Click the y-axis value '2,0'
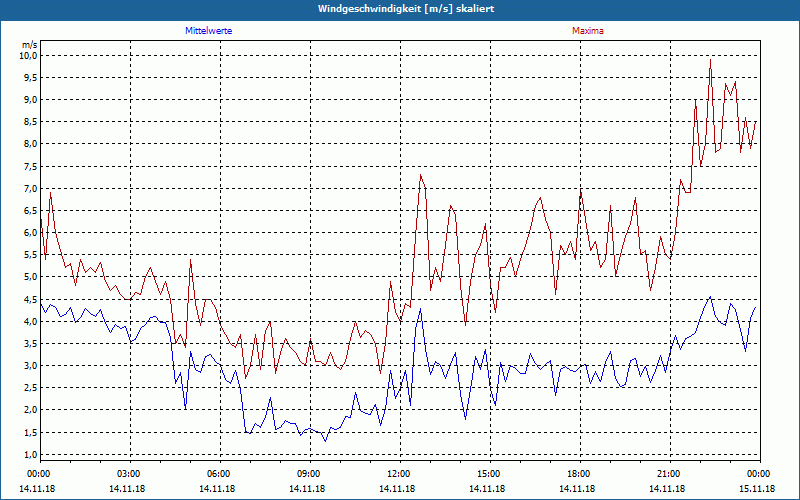 tap(30, 410)
